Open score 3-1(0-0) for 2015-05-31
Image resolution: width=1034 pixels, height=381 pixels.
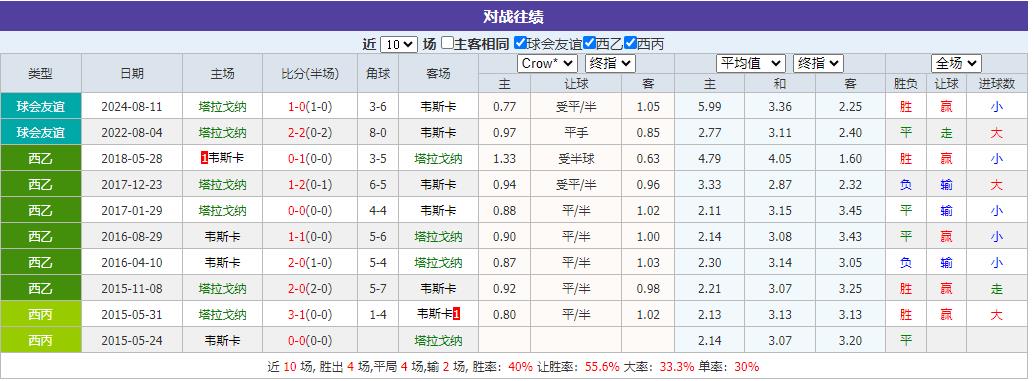[x=310, y=314]
